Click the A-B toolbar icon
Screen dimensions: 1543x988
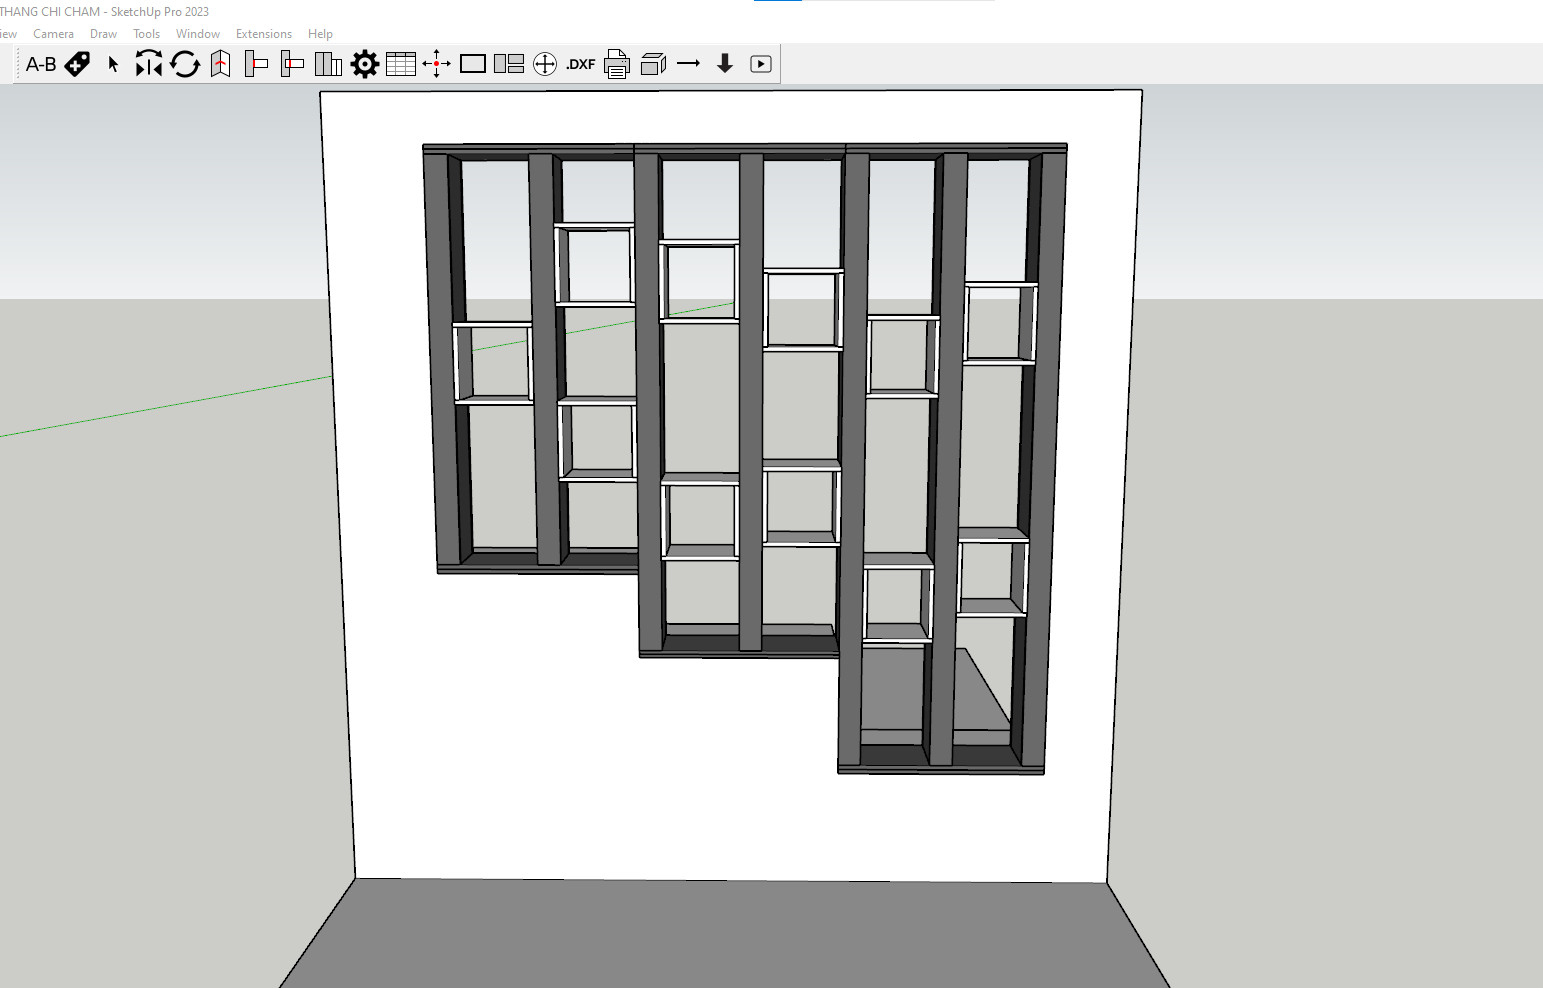(x=41, y=64)
